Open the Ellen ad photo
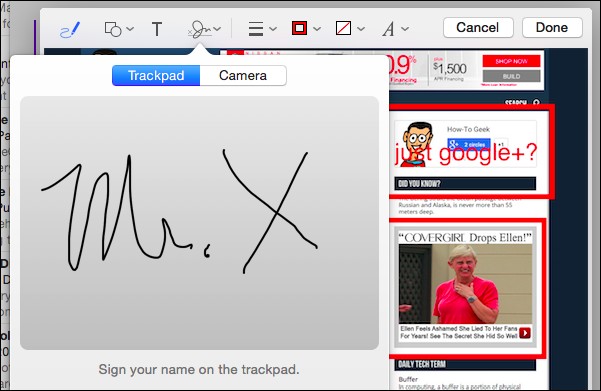Screen dimensions: 601x391 click(x=465, y=284)
